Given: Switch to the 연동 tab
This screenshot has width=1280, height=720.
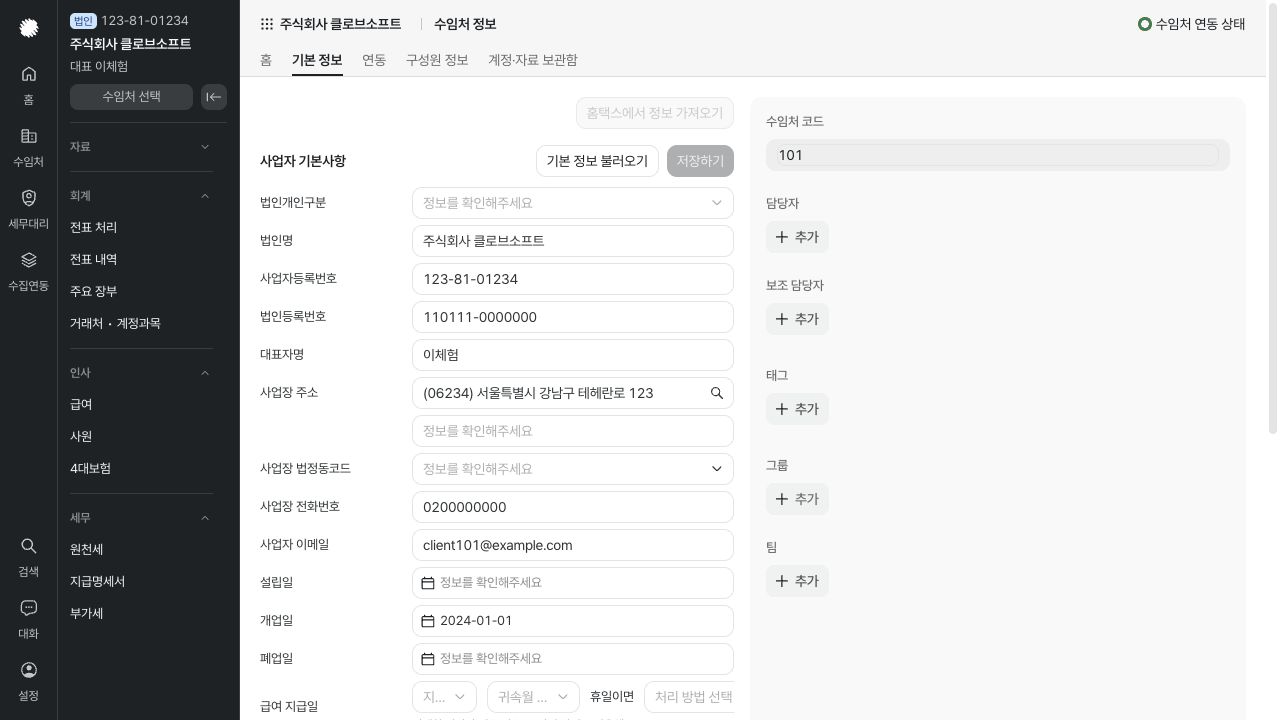Looking at the screenshot, I should (x=374, y=60).
